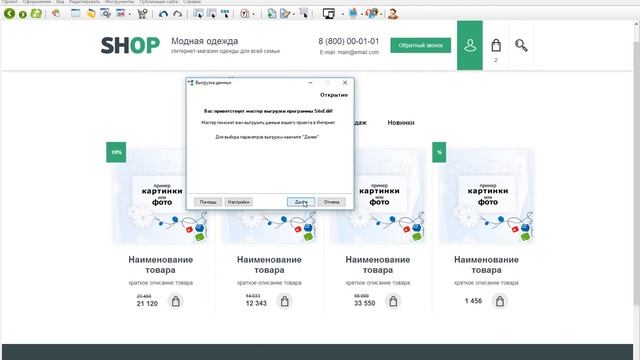
Task: Redo the last action
Action: (178, 14)
